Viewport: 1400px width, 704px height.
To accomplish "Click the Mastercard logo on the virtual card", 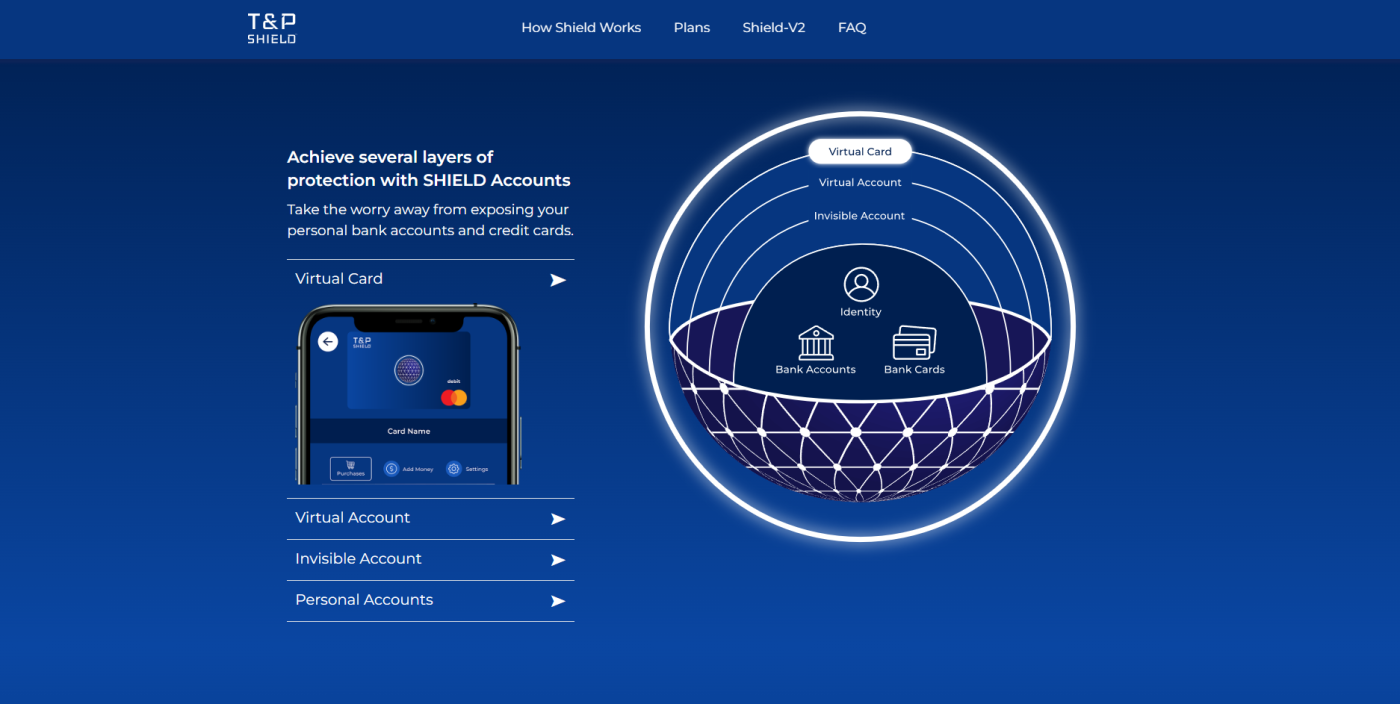I will (x=455, y=396).
